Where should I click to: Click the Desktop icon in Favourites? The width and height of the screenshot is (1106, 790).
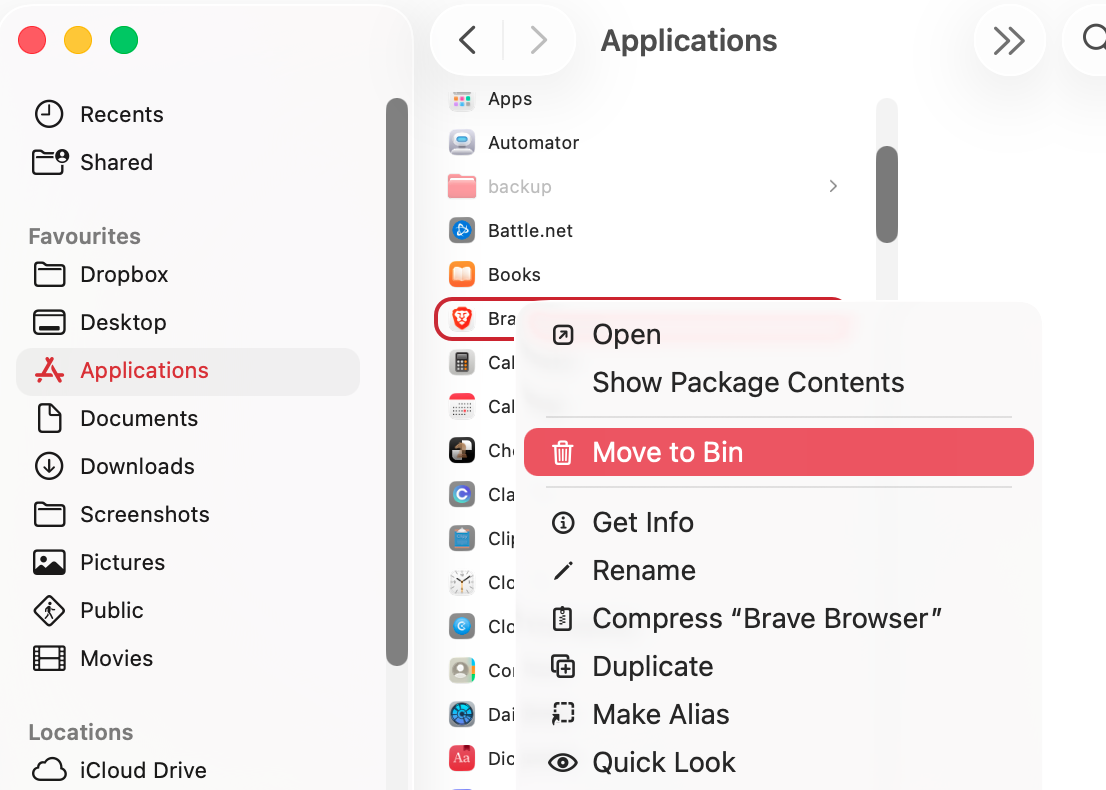pos(49,322)
